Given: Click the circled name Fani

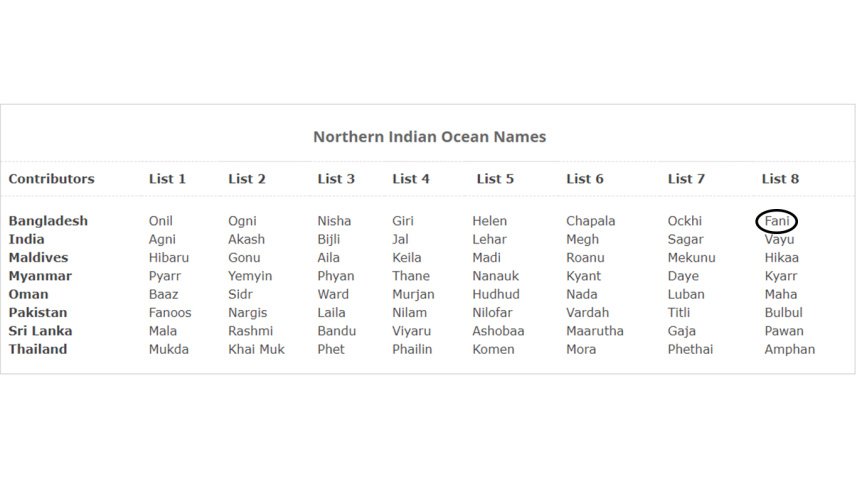Looking at the screenshot, I should click(x=777, y=221).
